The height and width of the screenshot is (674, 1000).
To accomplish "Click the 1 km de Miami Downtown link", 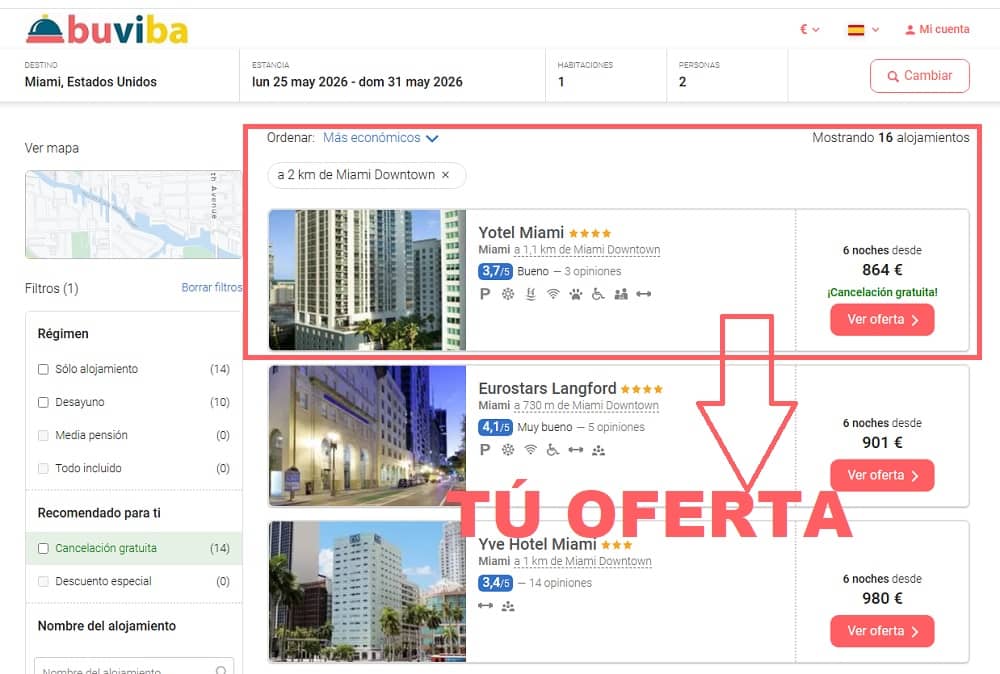I will (x=582, y=561).
